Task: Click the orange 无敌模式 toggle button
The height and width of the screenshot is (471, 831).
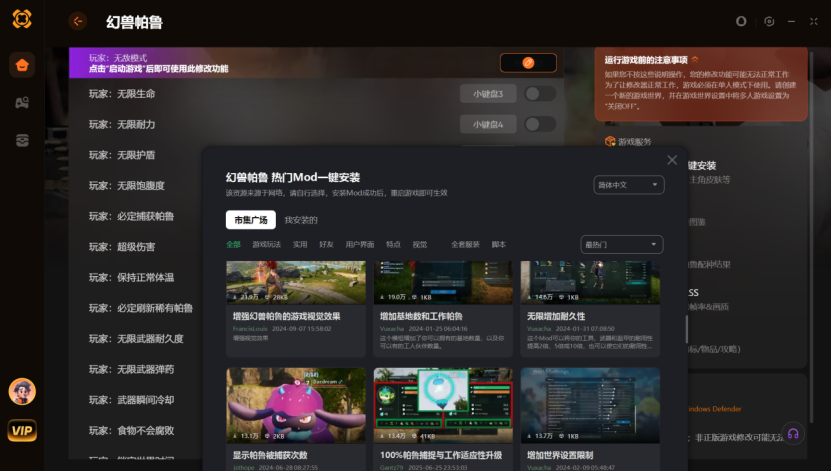Action: click(528, 63)
